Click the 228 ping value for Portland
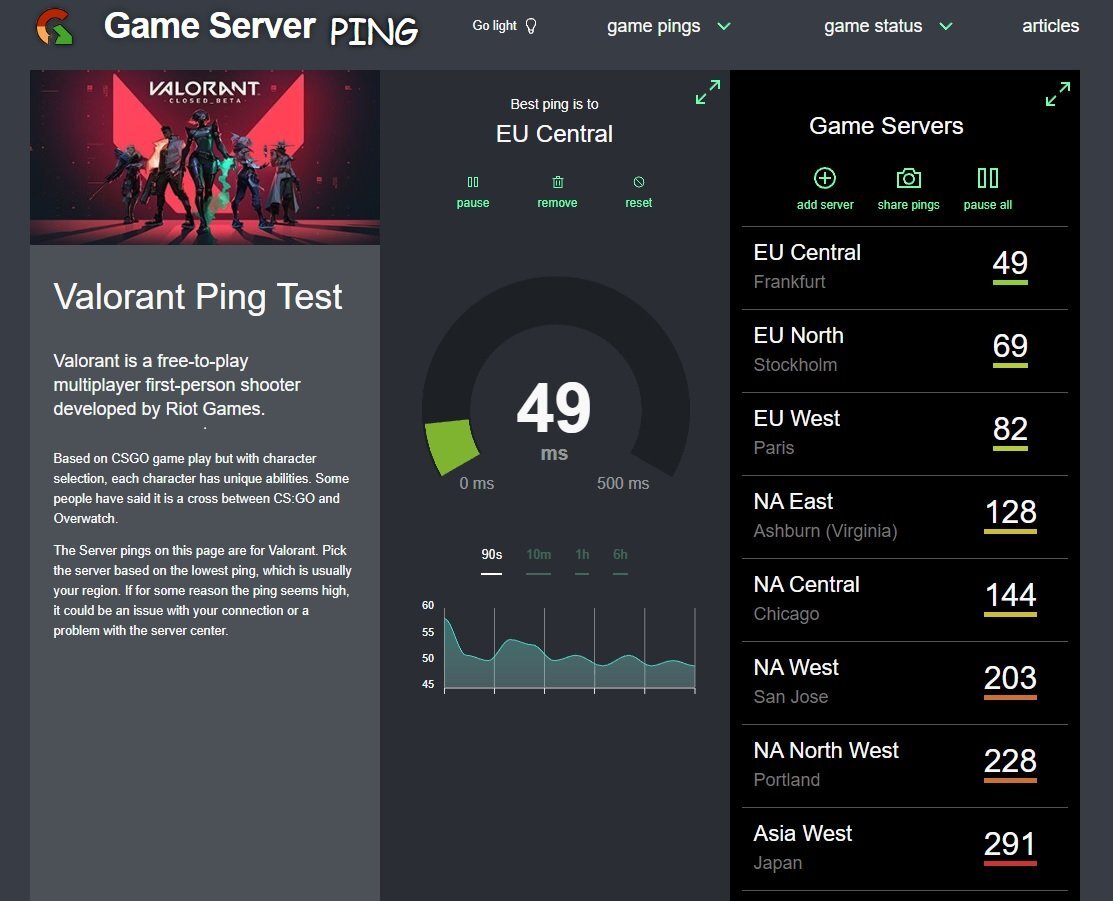Viewport: 1113px width, 901px height. pos(1010,762)
